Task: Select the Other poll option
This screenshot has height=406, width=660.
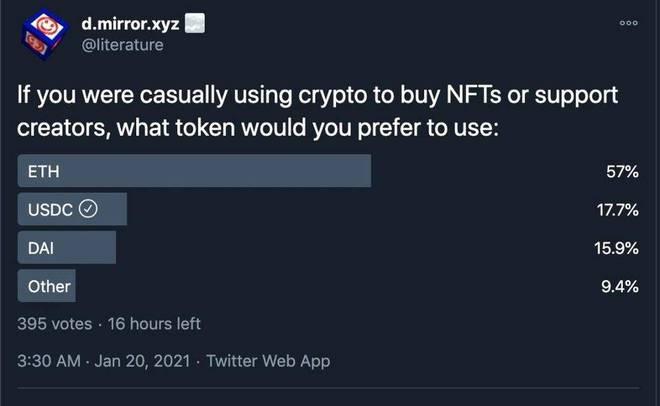Action: [48, 286]
